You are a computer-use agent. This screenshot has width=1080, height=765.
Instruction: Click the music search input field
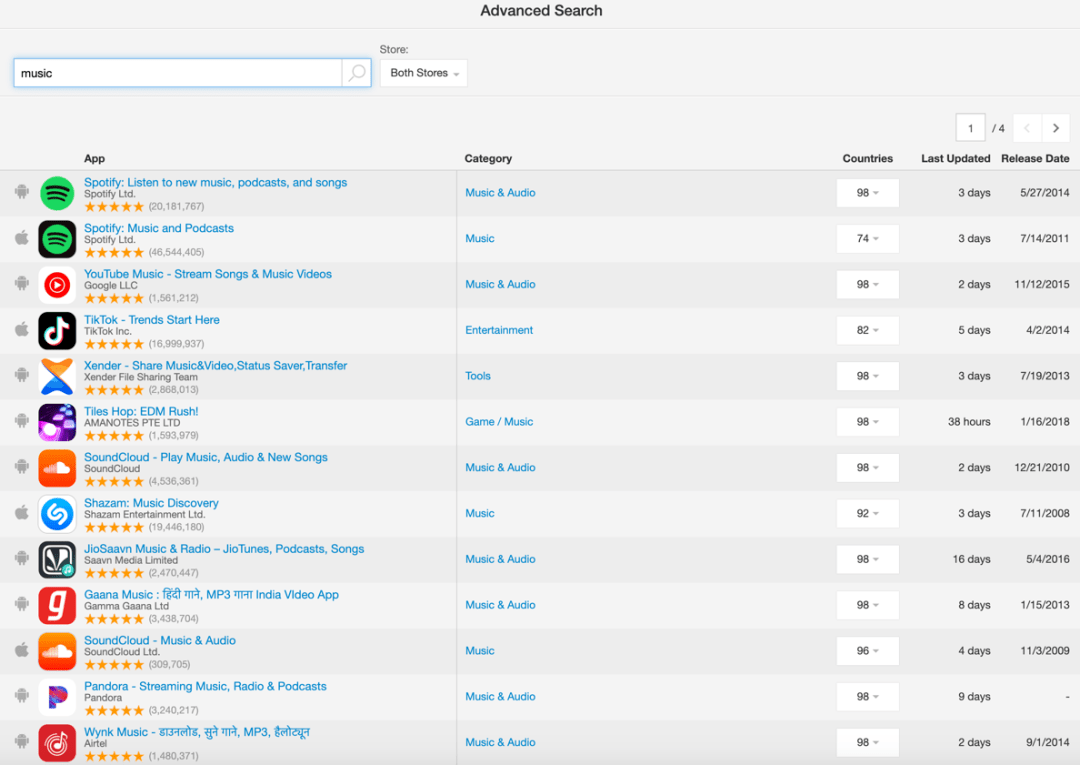click(x=178, y=73)
